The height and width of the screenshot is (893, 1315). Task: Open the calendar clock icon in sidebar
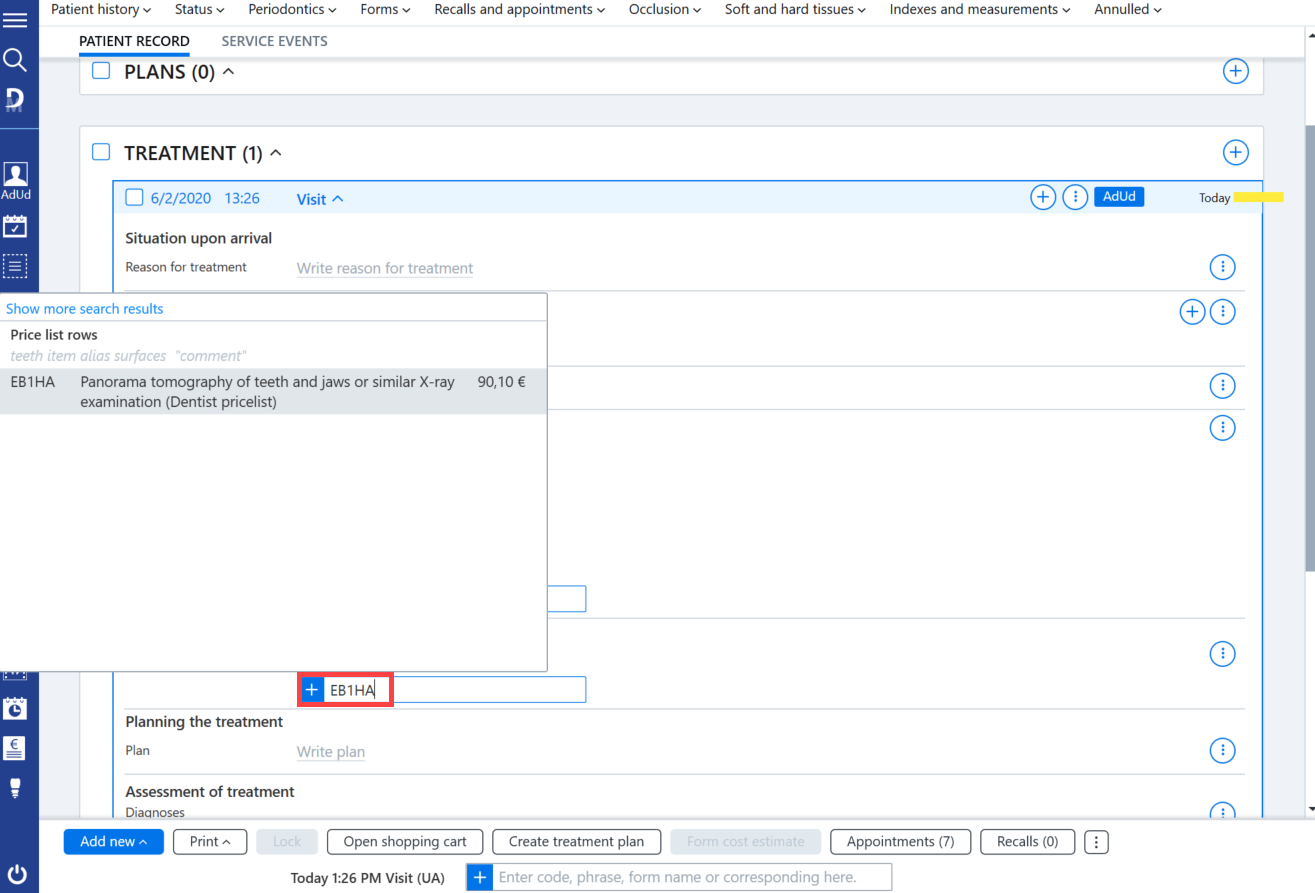15,708
